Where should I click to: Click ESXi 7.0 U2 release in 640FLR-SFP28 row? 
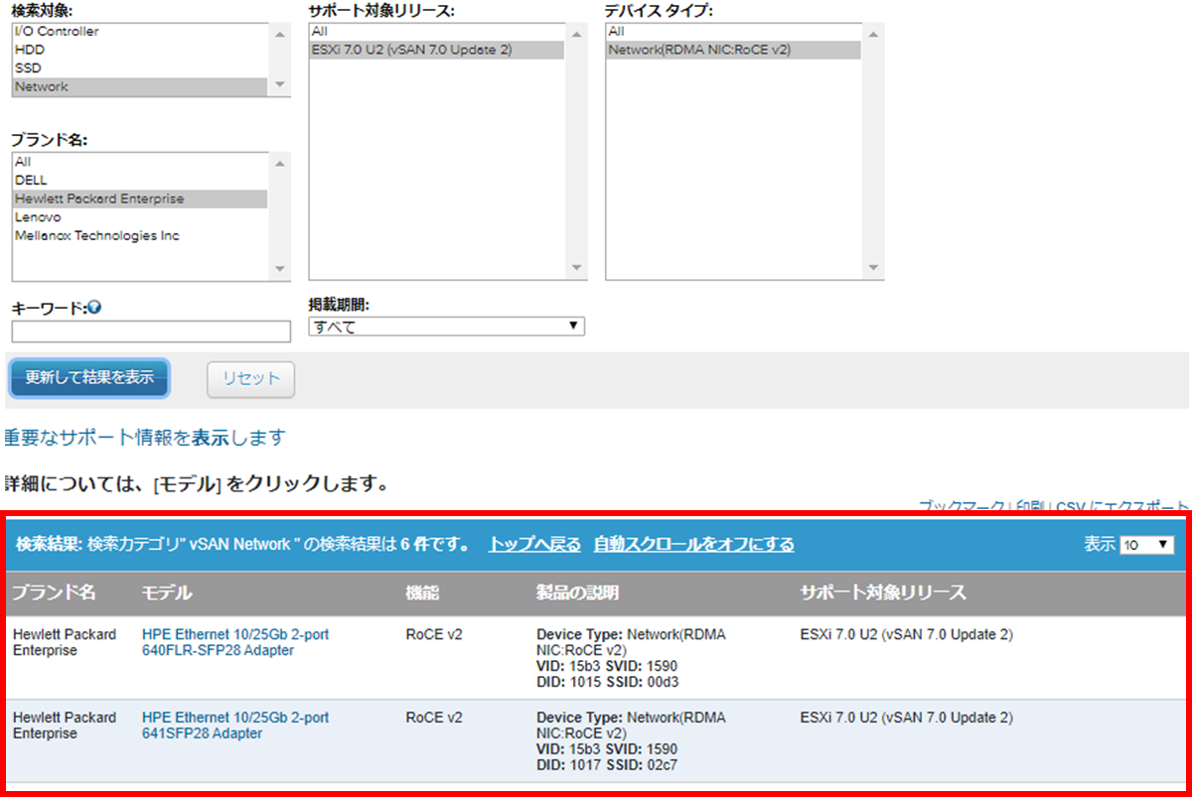[906, 634]
